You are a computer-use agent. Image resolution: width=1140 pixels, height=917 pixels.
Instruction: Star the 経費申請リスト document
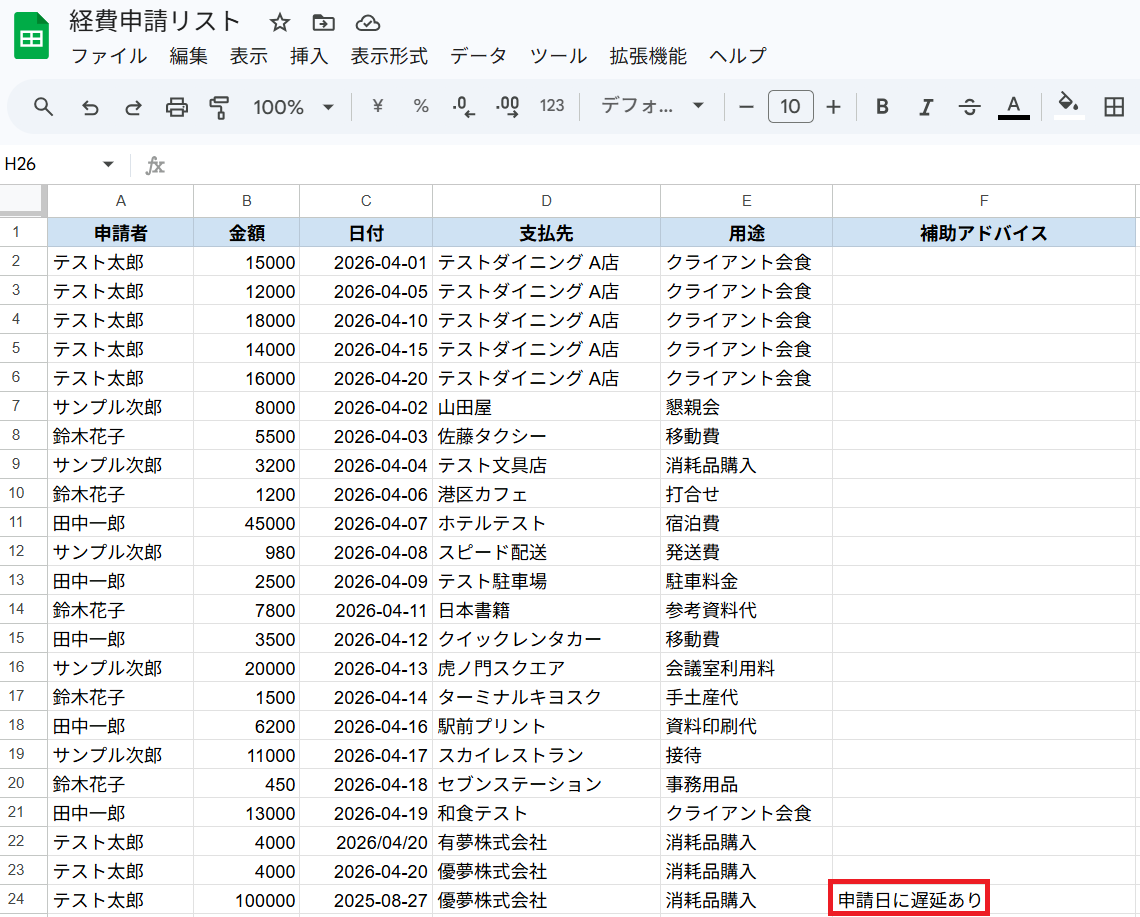coord(279,23)
